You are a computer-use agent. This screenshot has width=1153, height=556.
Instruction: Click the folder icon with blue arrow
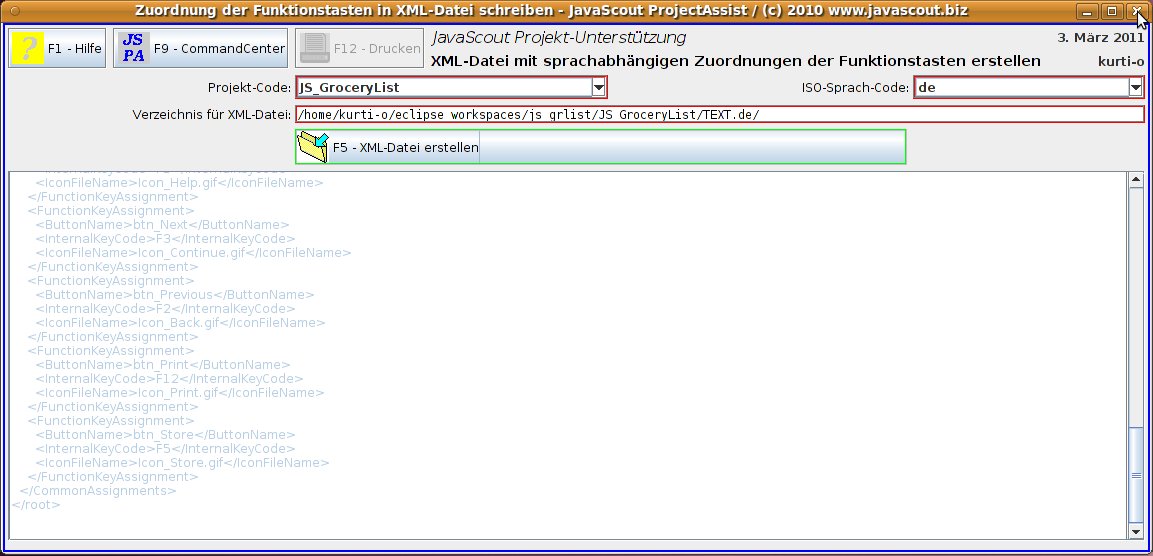tap(314, 148)
